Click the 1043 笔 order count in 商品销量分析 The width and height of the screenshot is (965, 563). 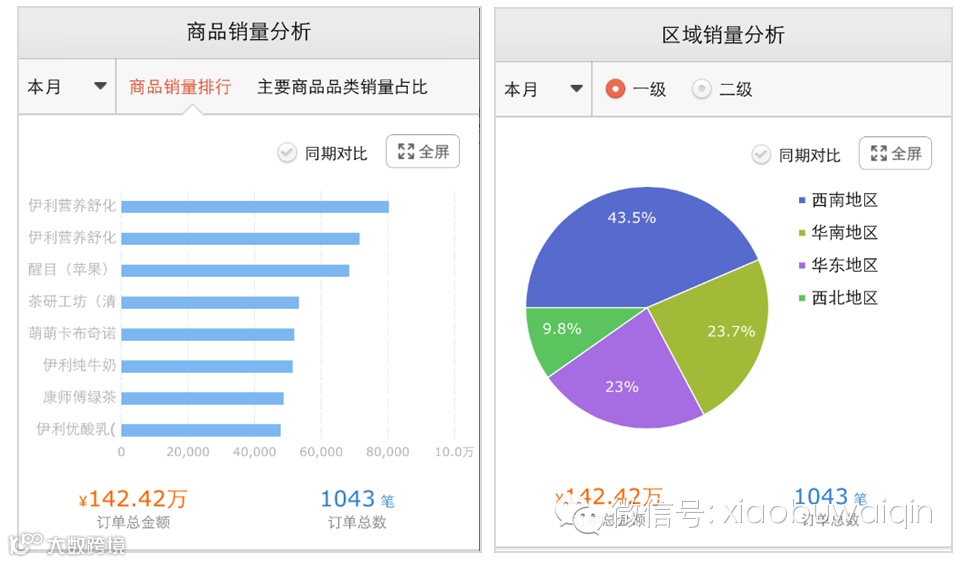tap(357, 498)
